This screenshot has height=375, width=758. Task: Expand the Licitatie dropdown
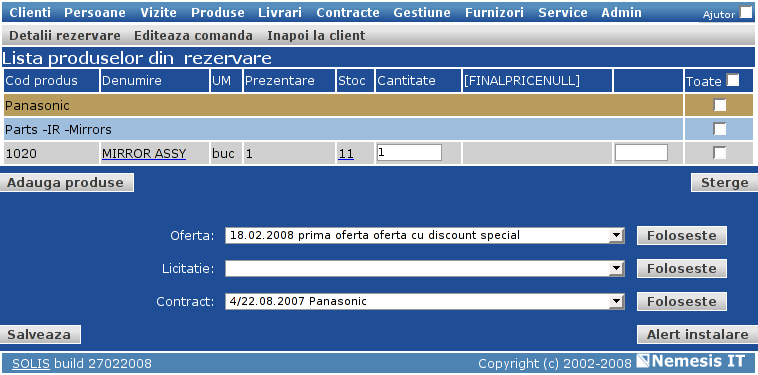click(x=615, y=269)
